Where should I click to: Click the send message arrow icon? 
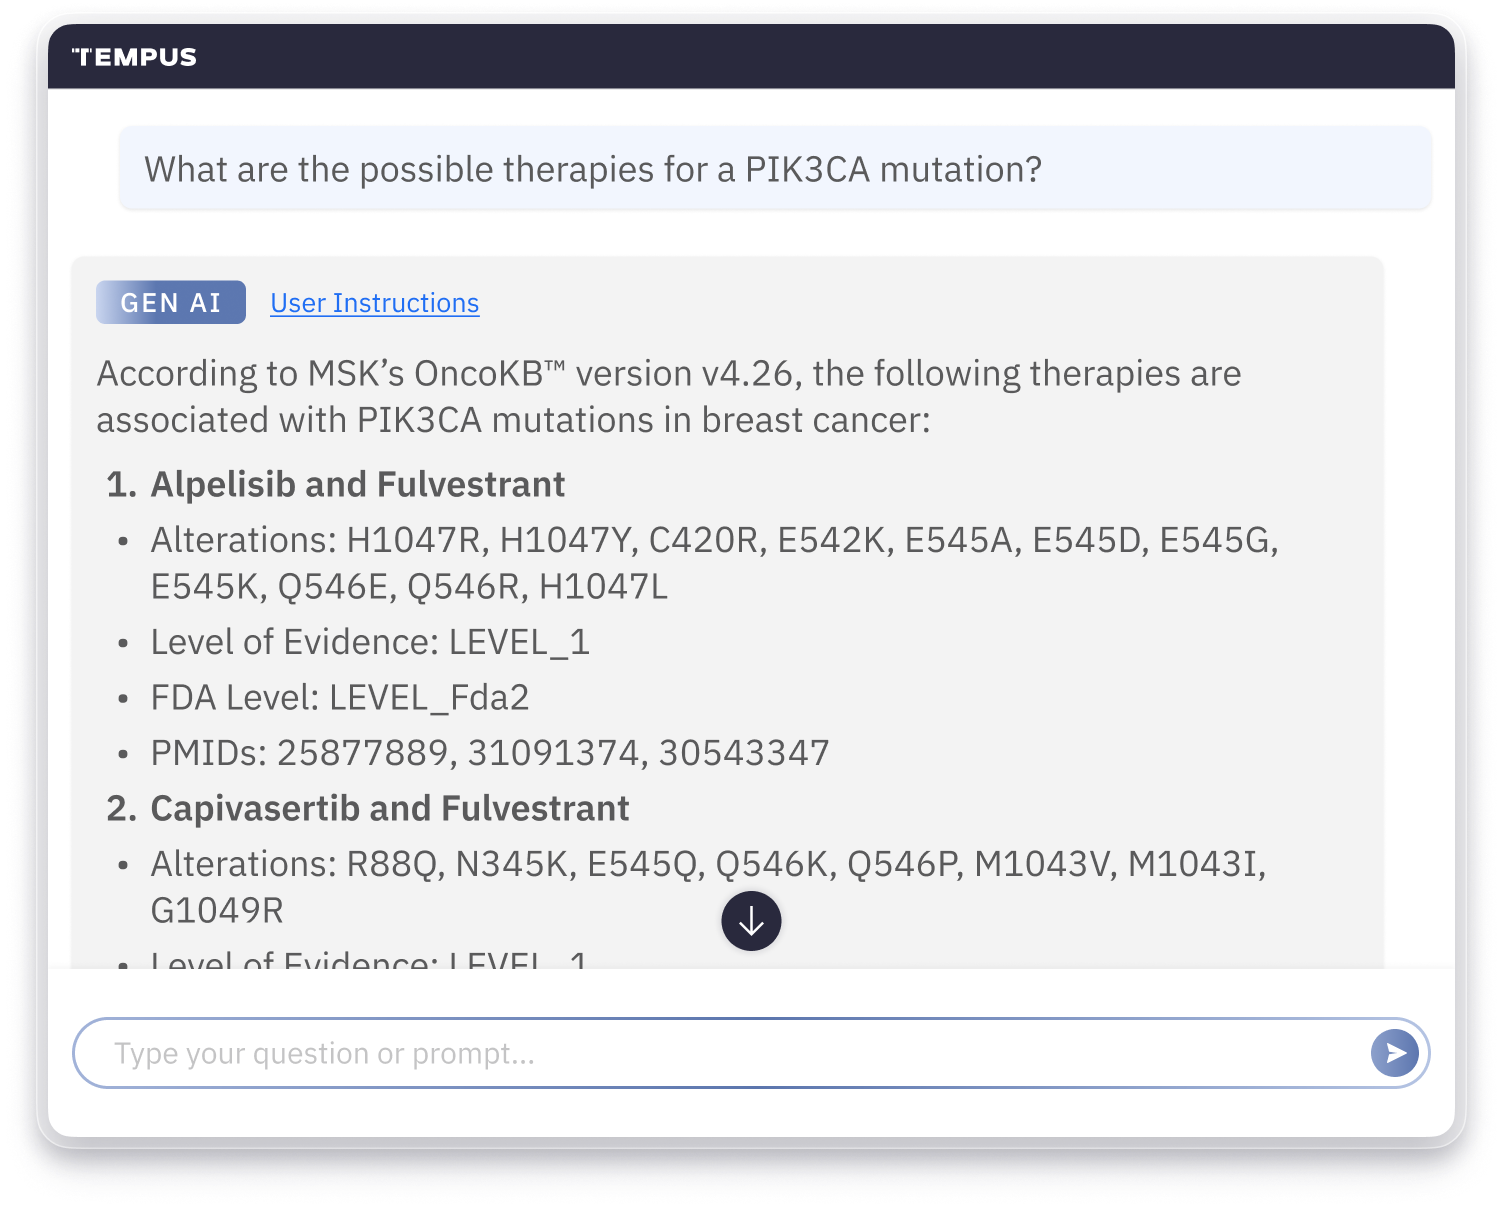click(x=1395, y=1053)
